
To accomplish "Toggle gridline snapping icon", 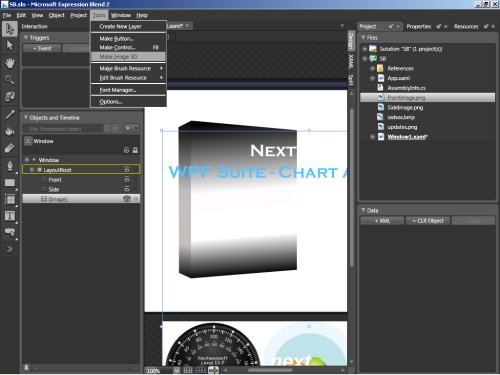I will pyautogui.click(x=201, y=370).
